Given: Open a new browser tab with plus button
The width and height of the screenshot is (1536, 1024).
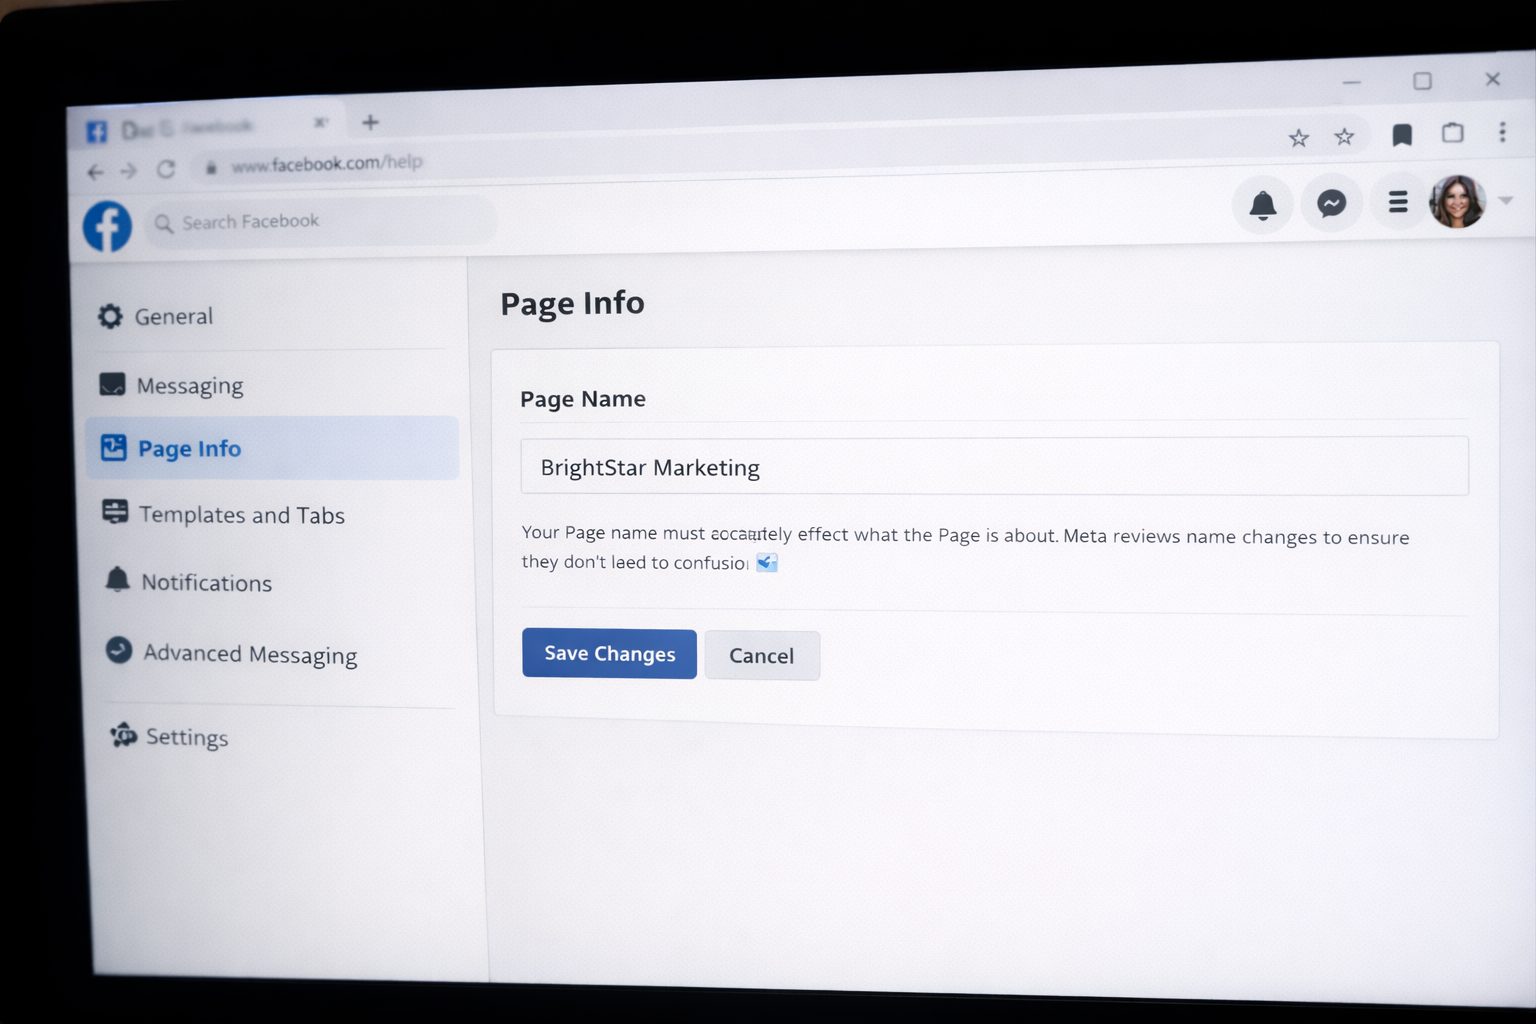Looking at the screenshot, I should (x=370, y=122).
